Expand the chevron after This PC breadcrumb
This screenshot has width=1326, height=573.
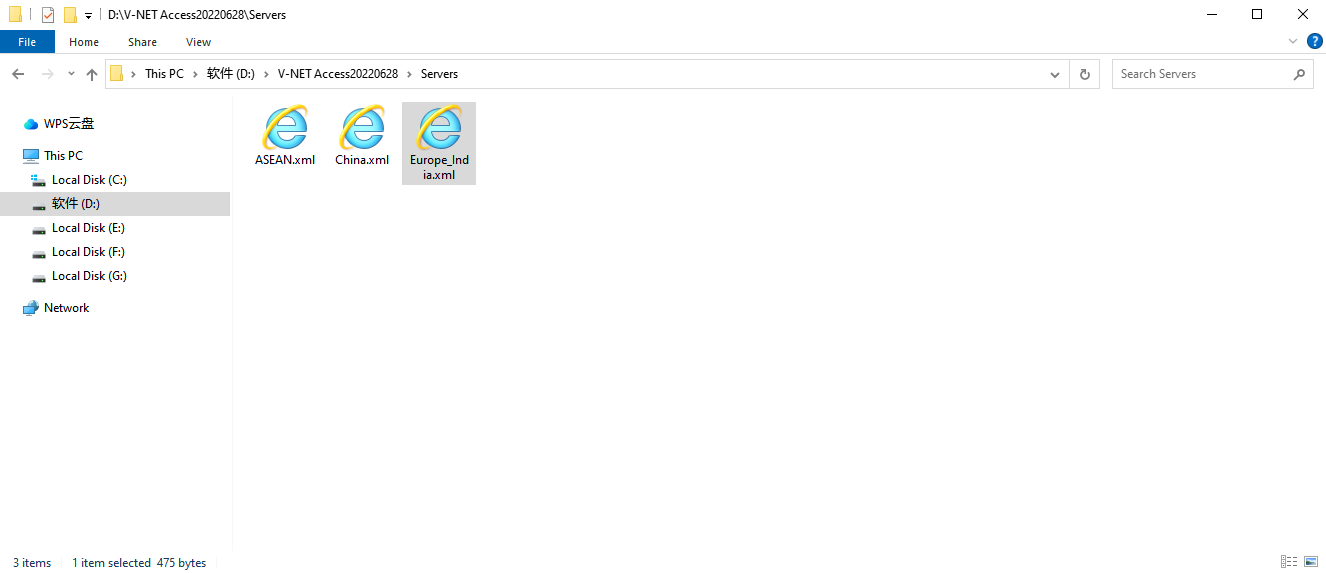196,74
